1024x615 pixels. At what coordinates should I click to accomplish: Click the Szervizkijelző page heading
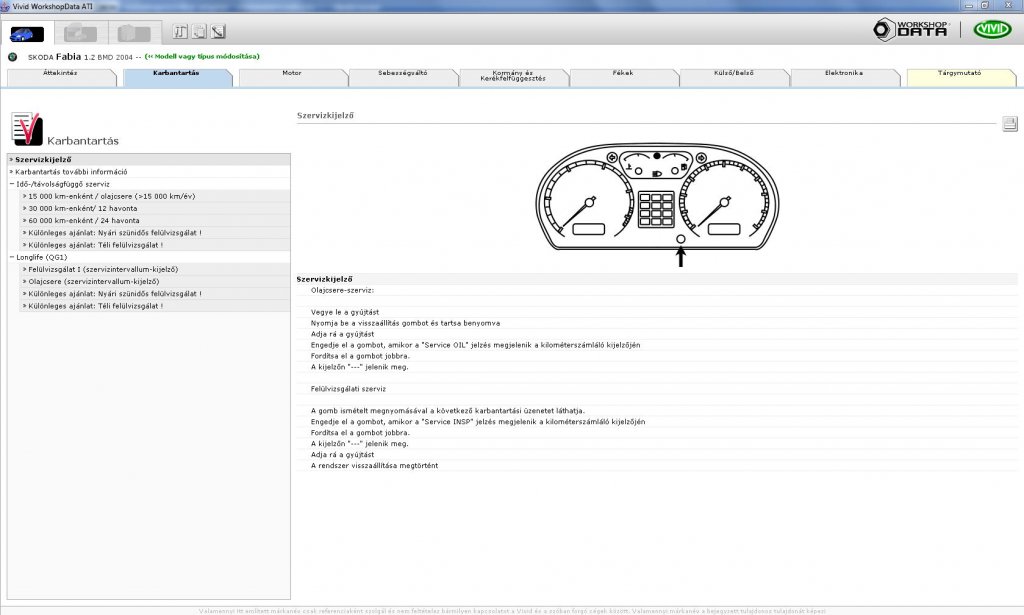click(x=325, y=116)
